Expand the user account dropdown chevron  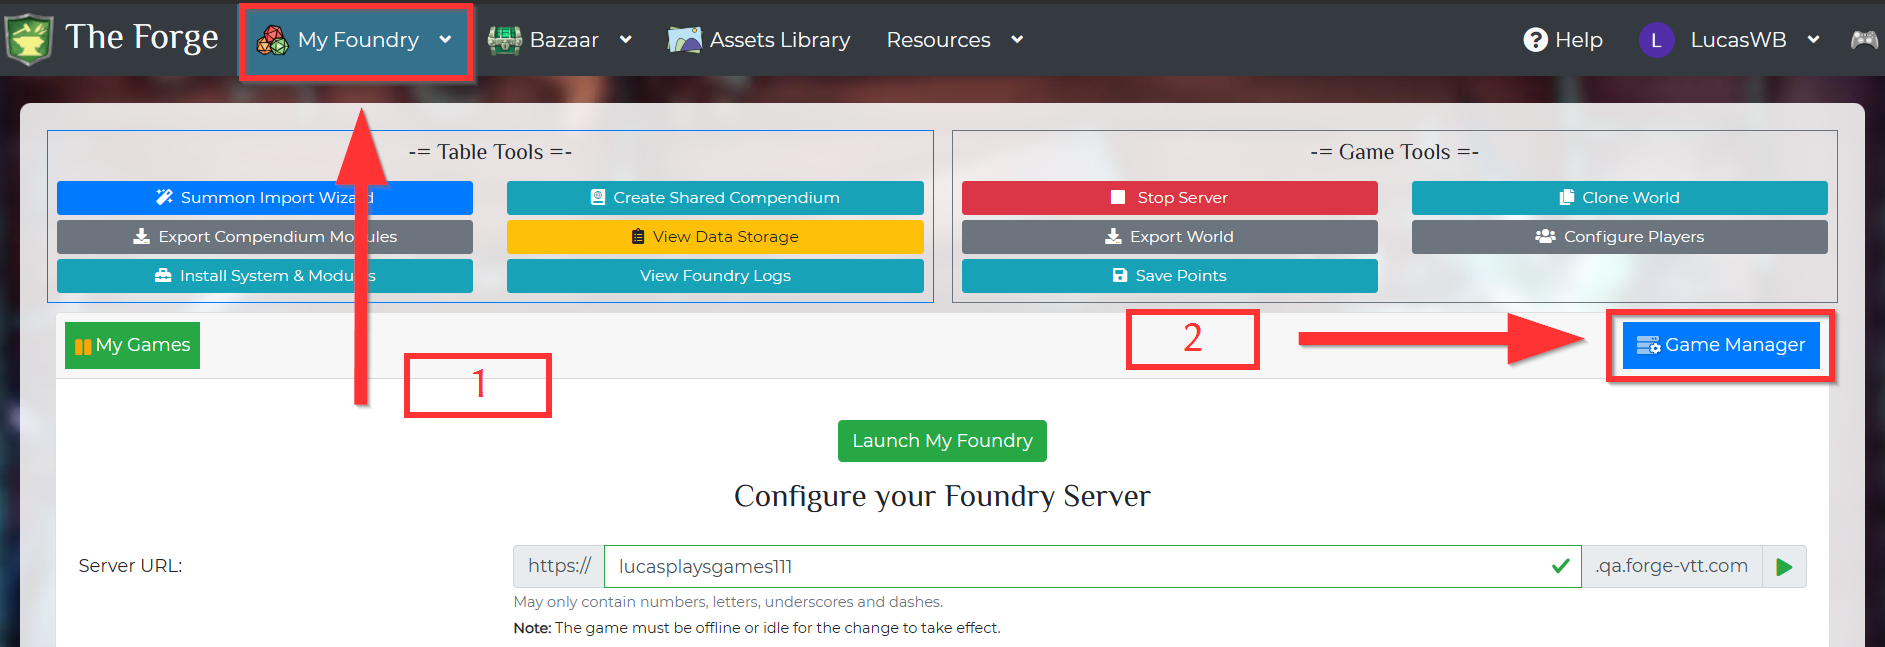(1813, 40)
